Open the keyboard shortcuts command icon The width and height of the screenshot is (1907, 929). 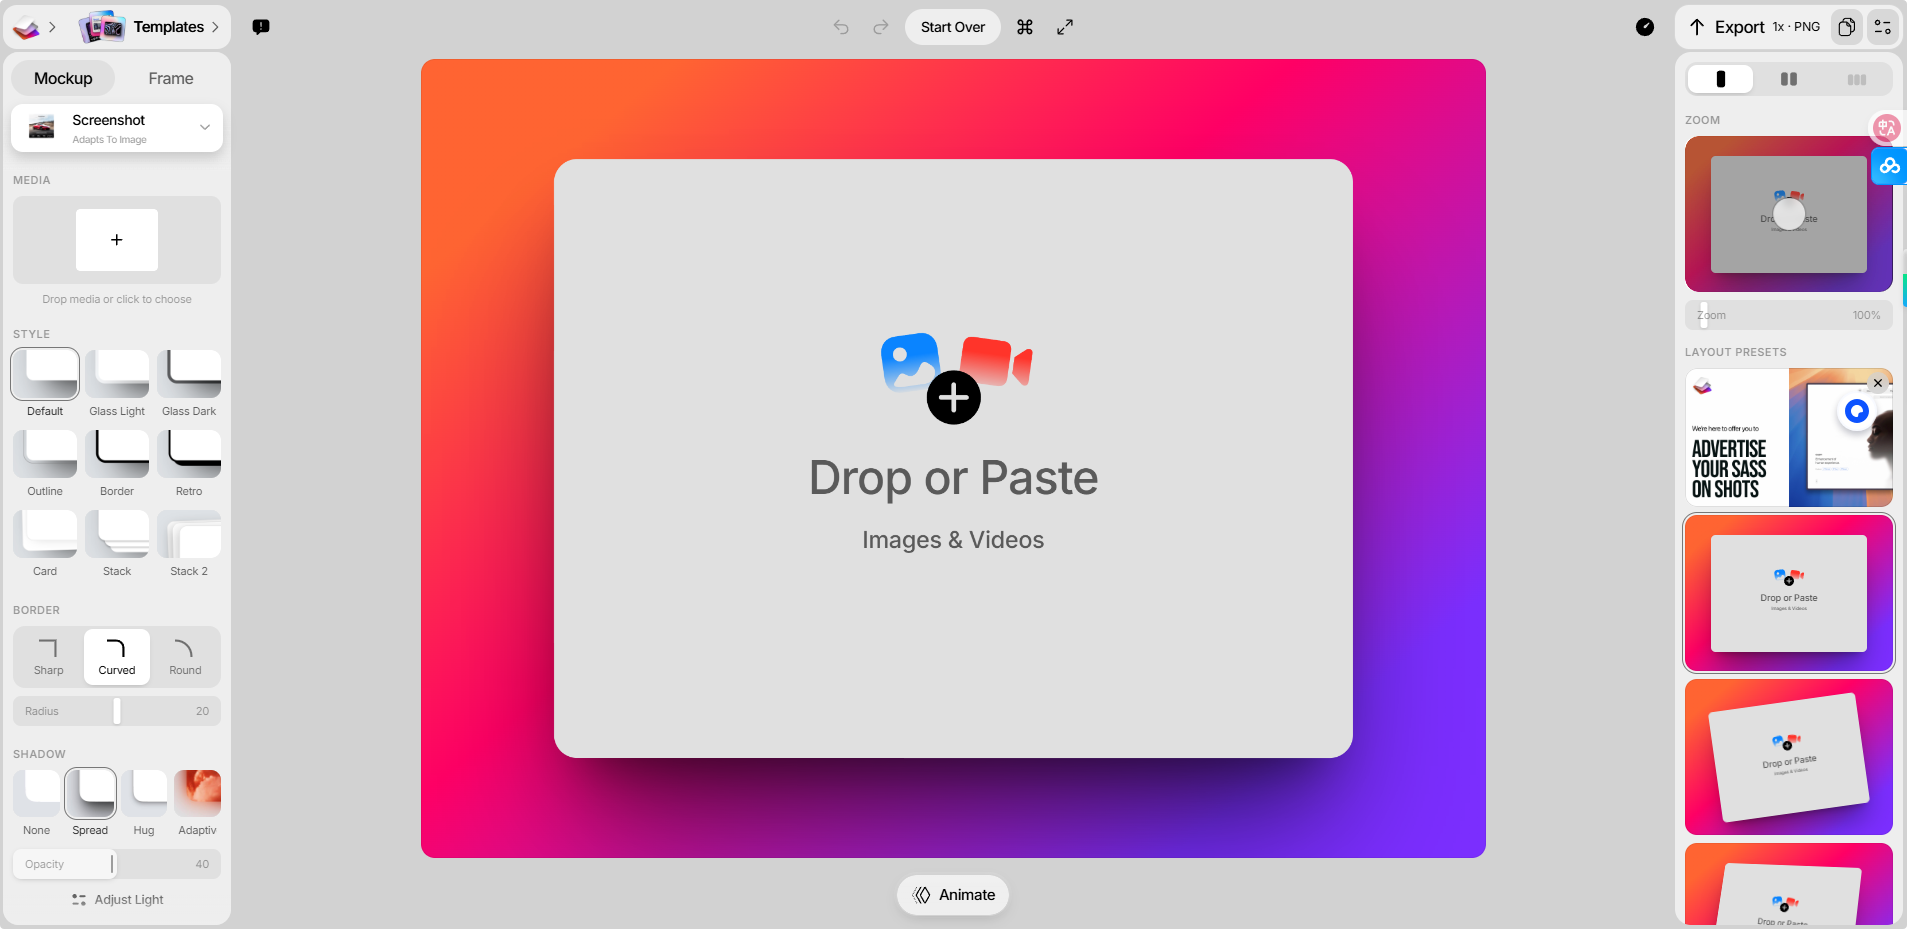click(x=1025, y=27)
